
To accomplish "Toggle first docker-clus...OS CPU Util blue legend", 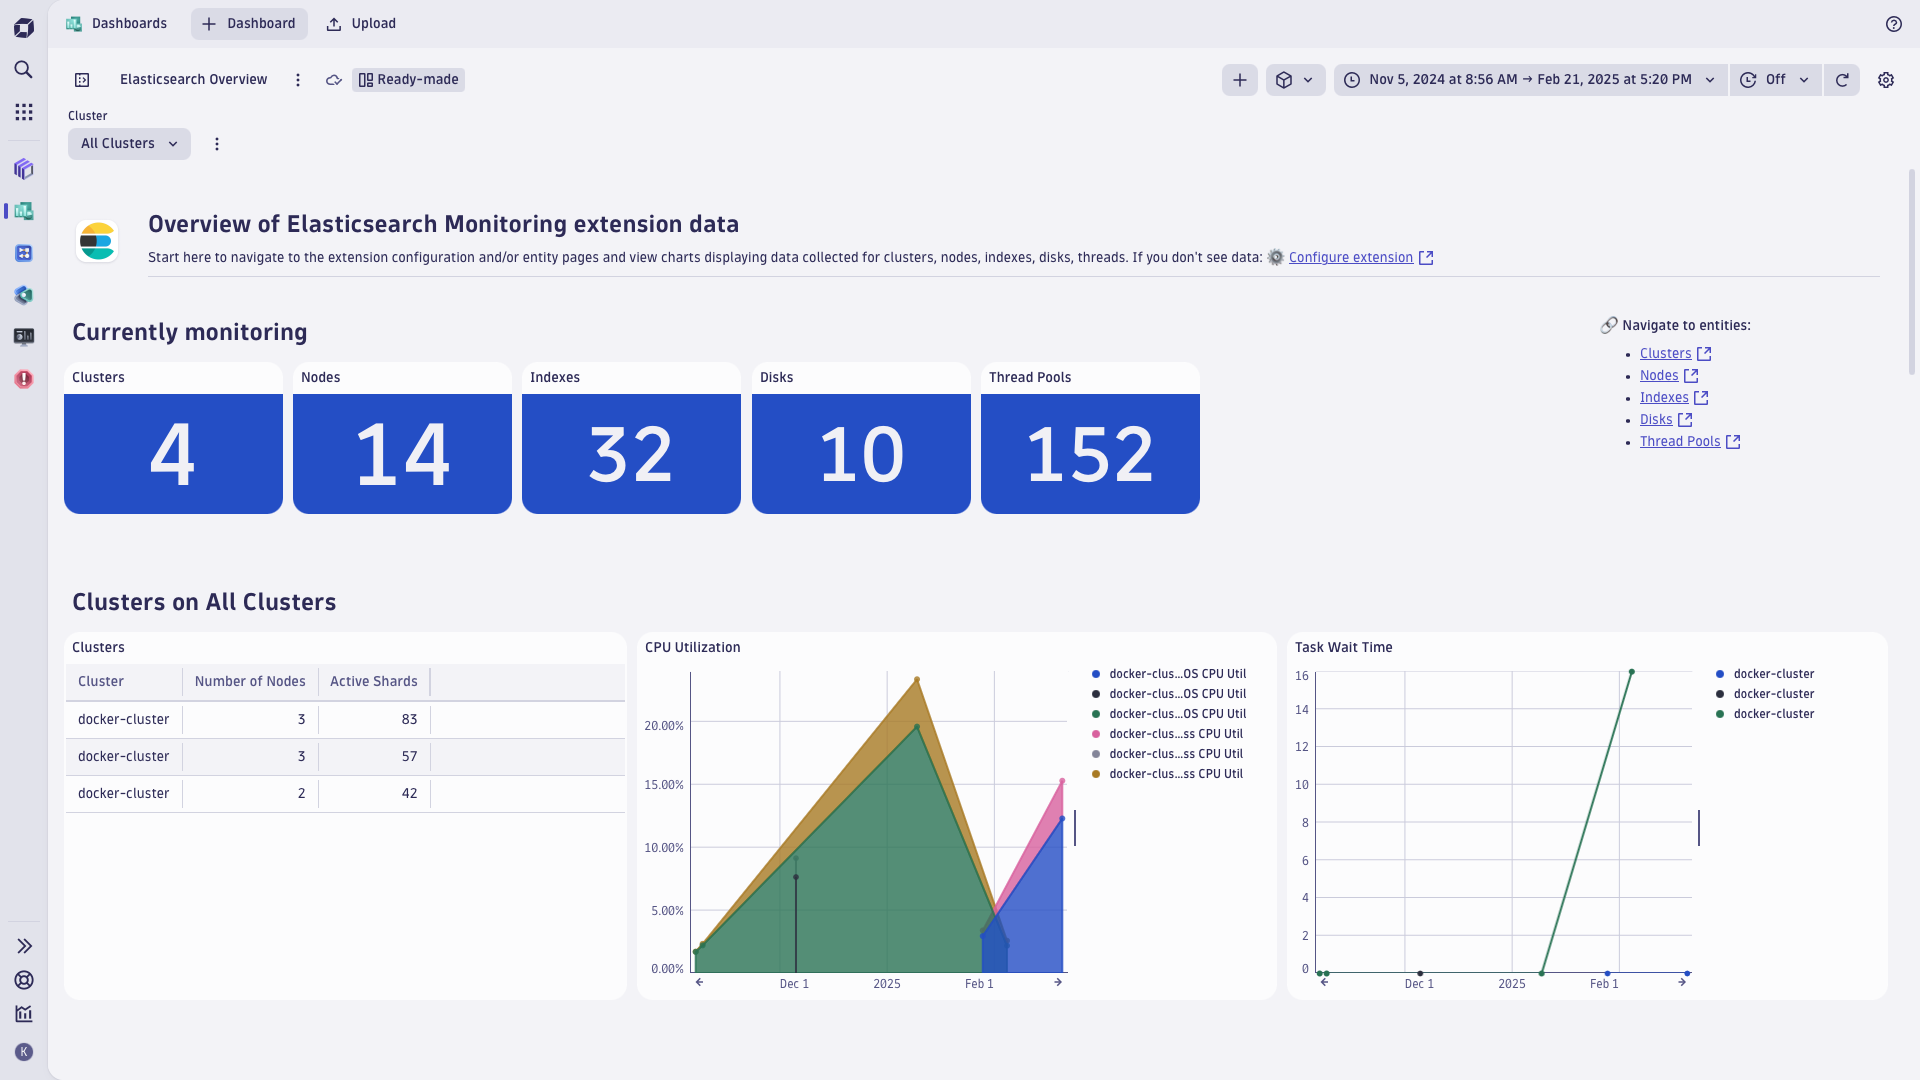I will coord(1169,674).
